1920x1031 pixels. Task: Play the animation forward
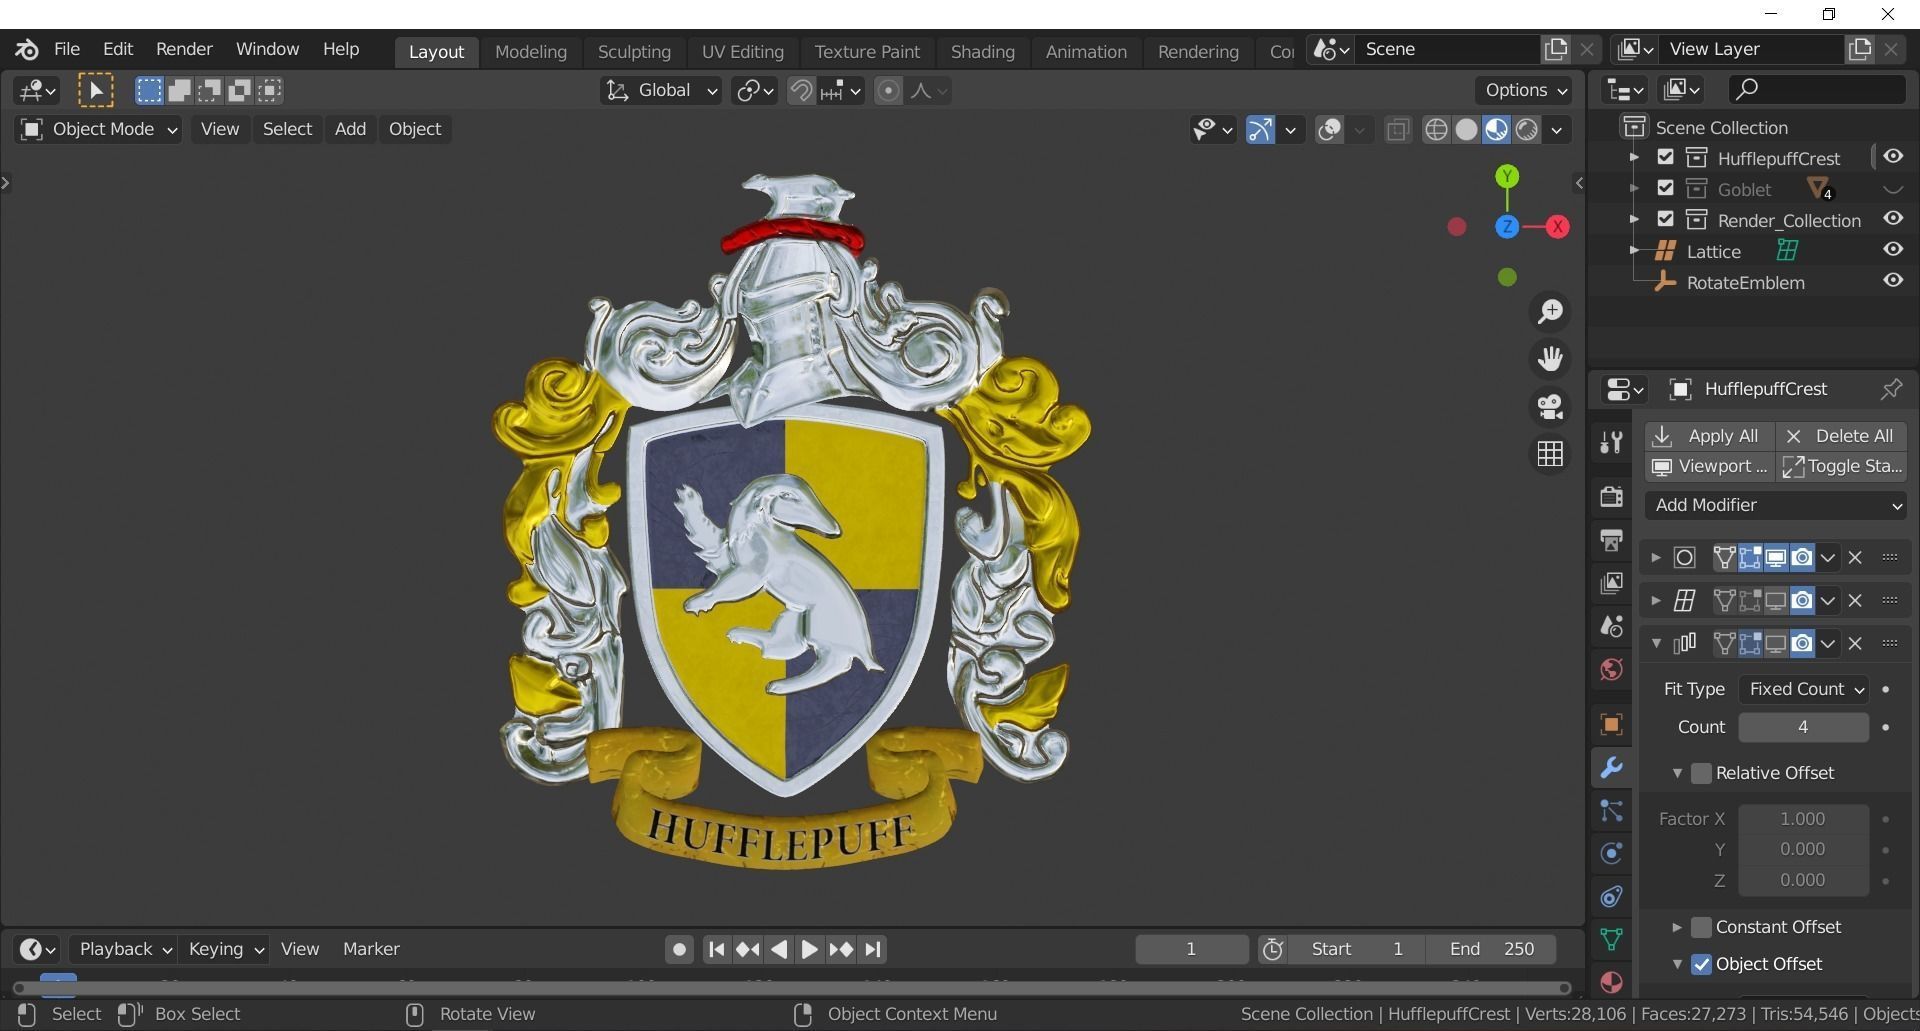point(809,949)
